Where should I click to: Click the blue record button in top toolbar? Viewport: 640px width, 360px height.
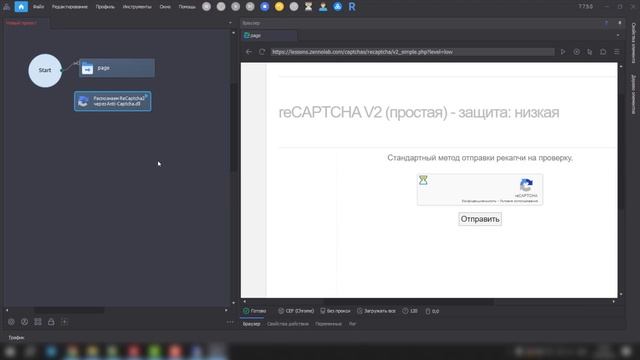click(264, 7)
